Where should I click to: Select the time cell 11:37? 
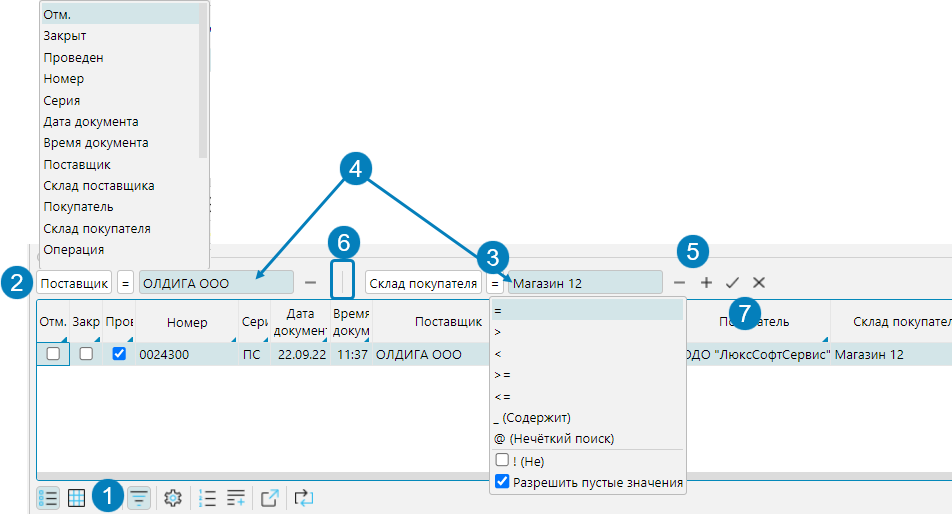coord(351,354)
